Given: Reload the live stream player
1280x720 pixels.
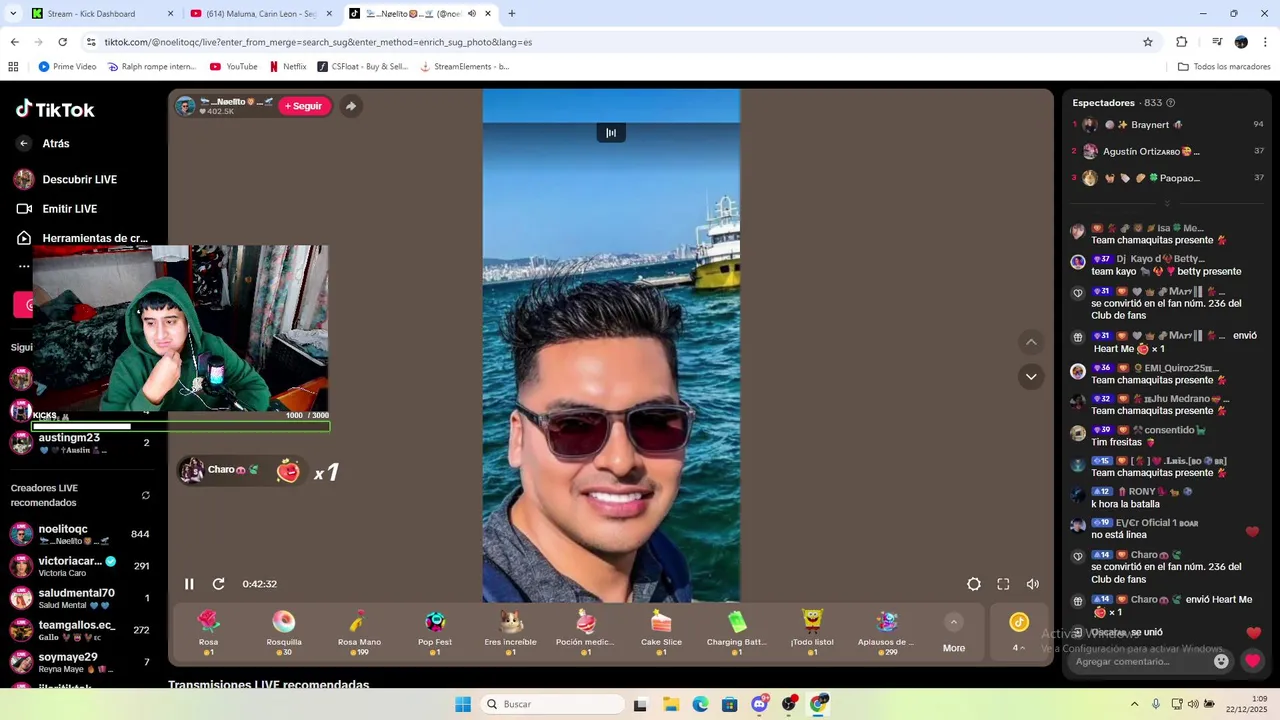Looking at the screenshot, I should pos(219,584).
